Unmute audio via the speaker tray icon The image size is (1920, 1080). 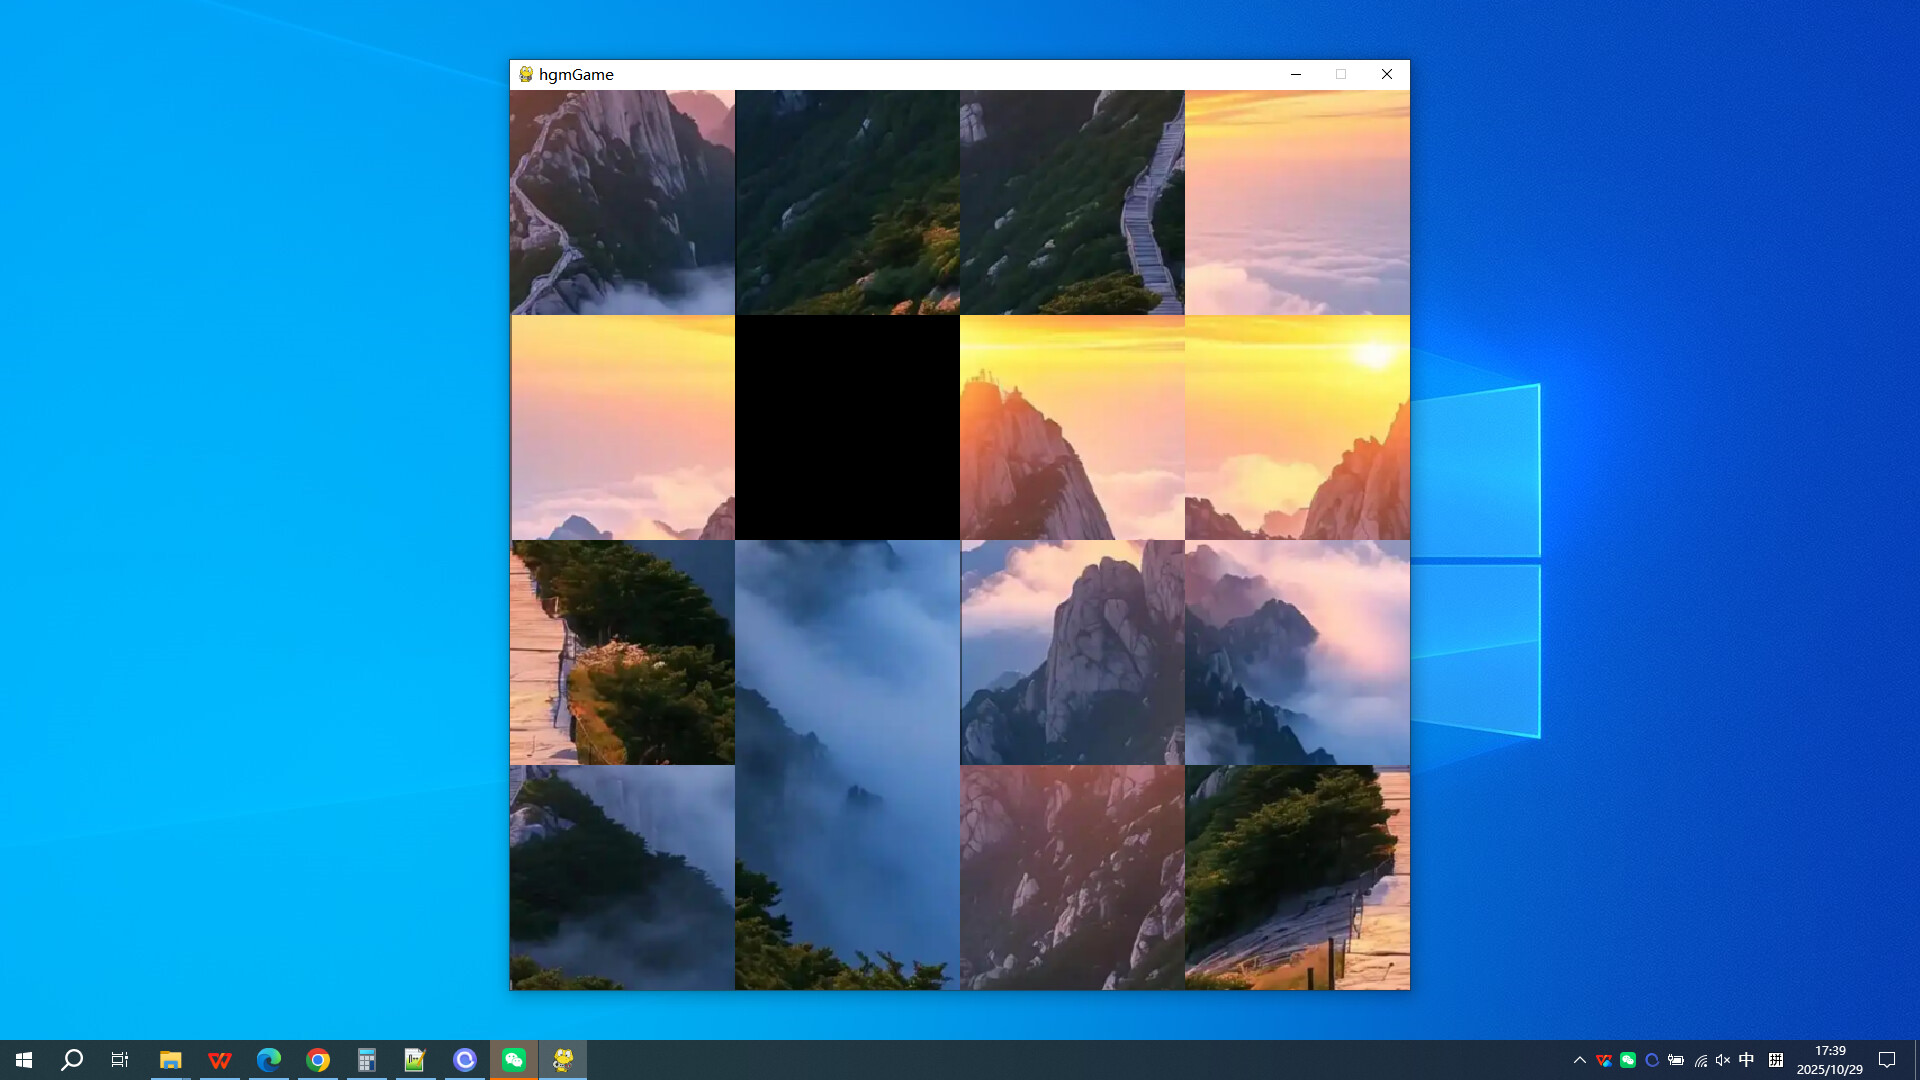coord(1721,1059)
